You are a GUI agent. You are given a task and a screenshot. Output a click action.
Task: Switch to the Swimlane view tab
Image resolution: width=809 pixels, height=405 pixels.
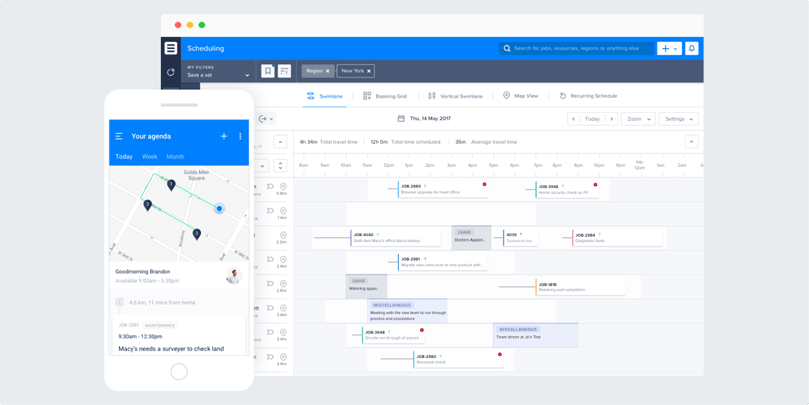pyautogui.click(x=325, y=96)
